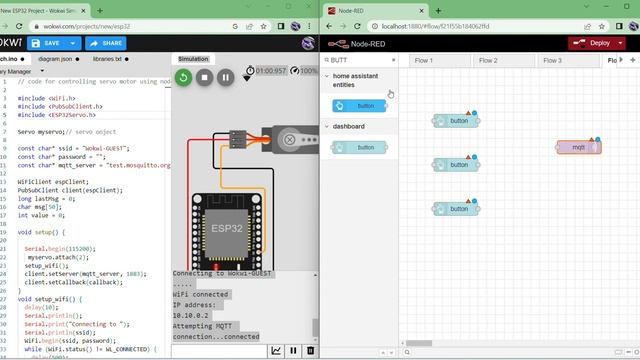Screen dimensions: 640x360
Task: Click the Node-RED logo in header
Action: click(357, 44)
